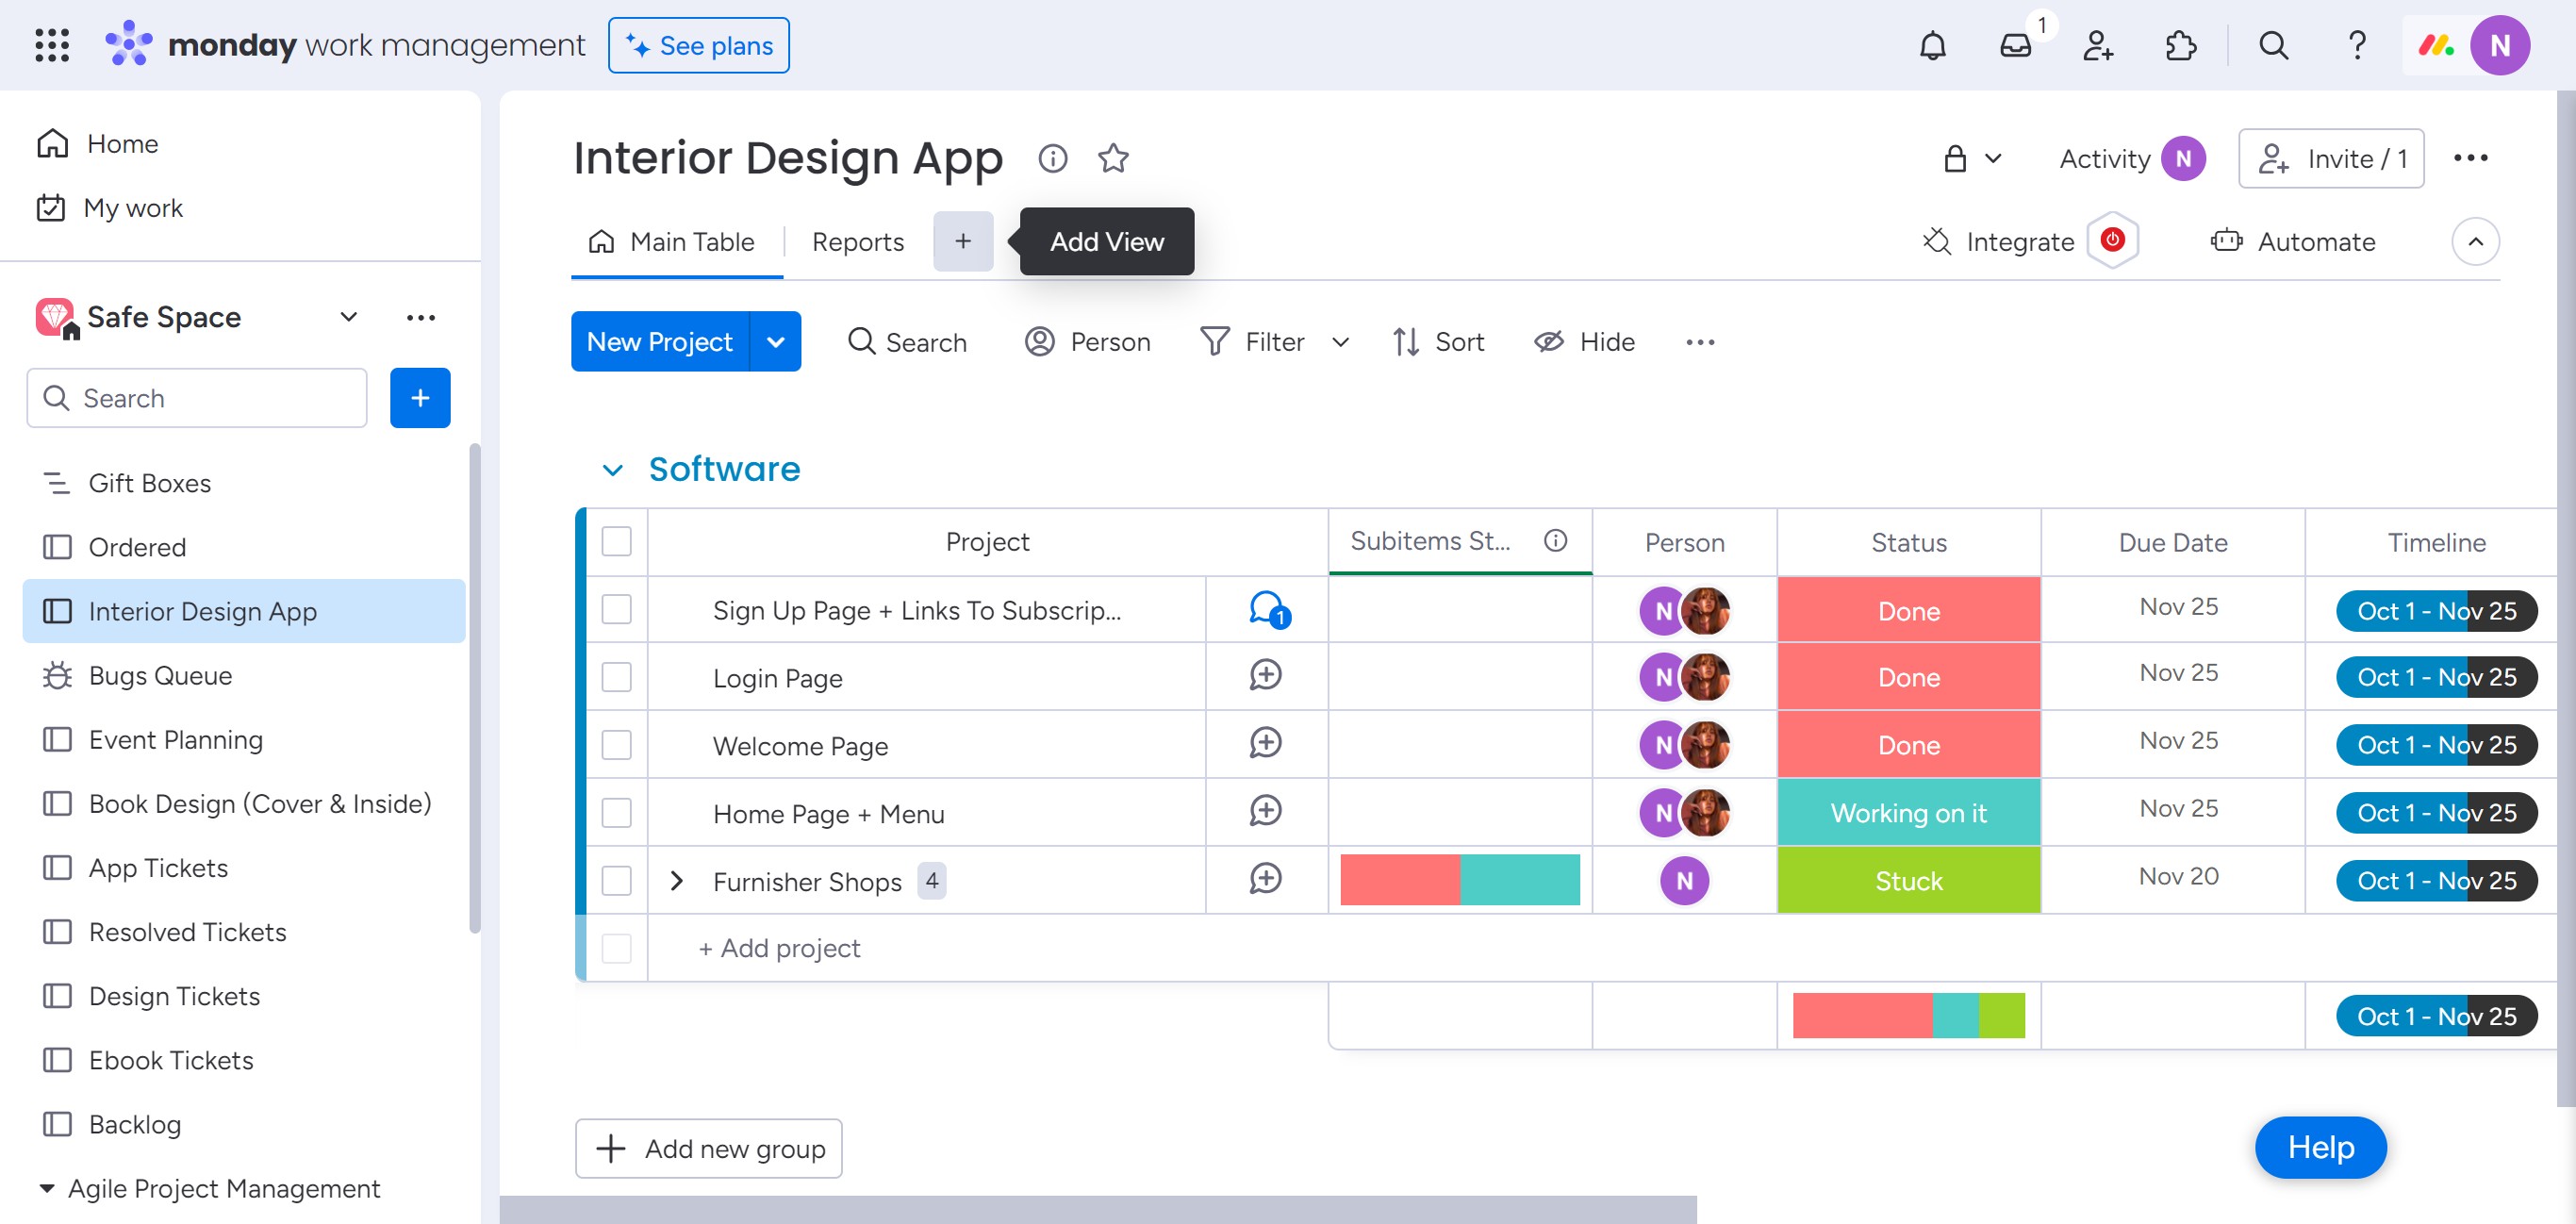Click the apps marketplace puzzle icon
Screen dimensions: 2576x1224
coord(2180,46)
